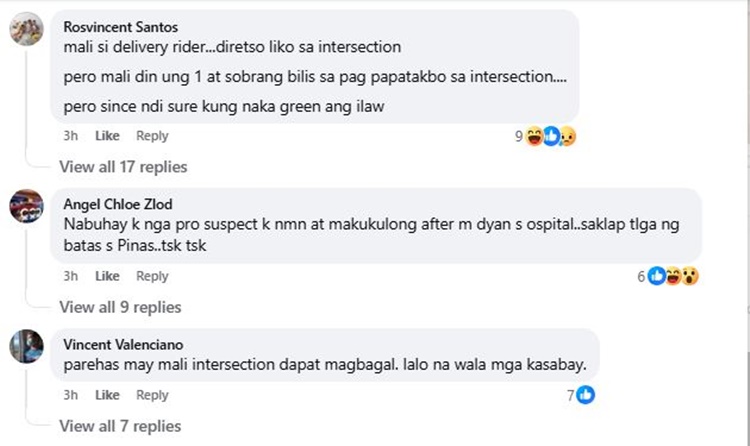This screenshot has height=446, width=750.
Task: Open Rosvincent Santos's profile picture
Action: [x=26, y=31]
